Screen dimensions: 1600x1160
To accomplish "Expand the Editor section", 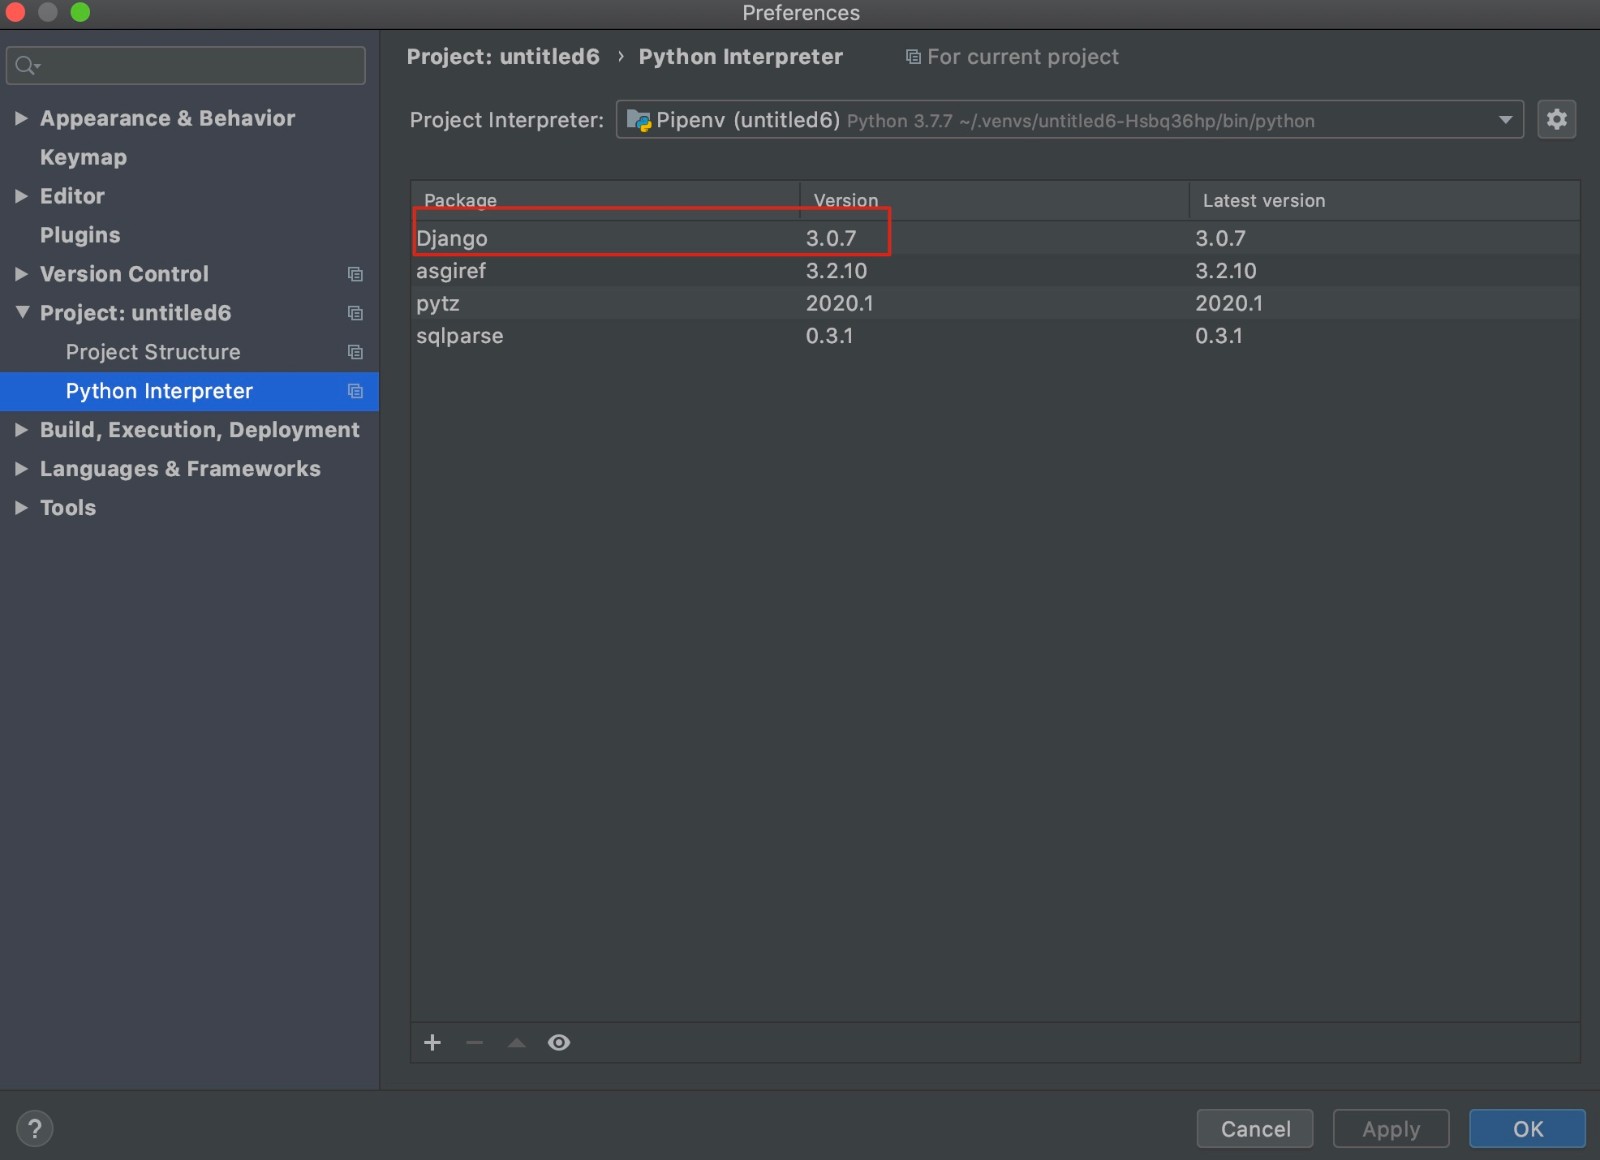I will coord(21,196).
